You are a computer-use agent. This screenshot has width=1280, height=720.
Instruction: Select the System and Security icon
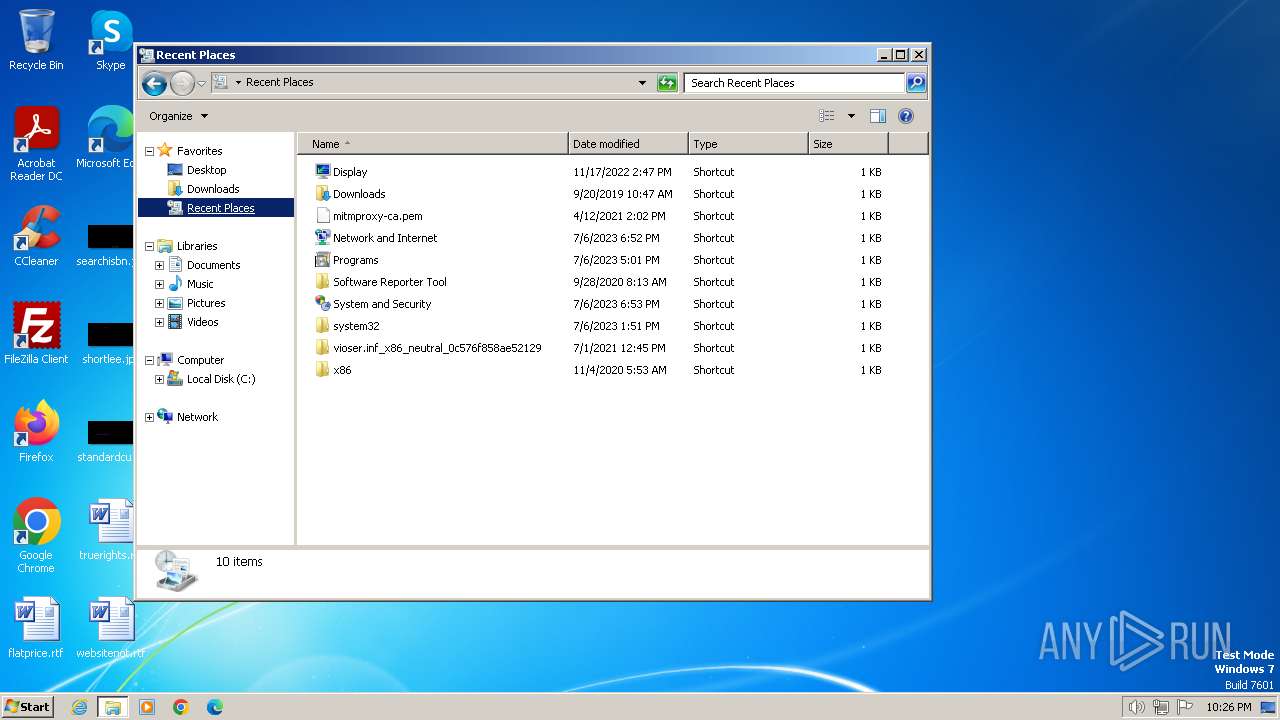point(322,304)
